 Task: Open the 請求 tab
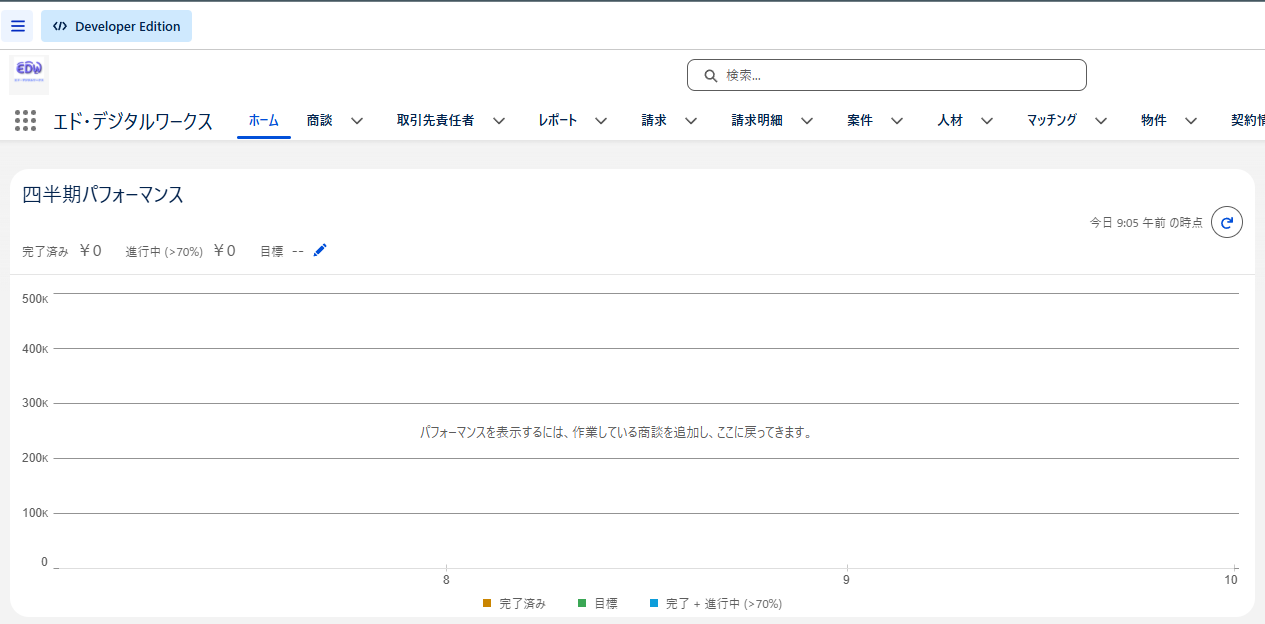[x=655, y=120]
